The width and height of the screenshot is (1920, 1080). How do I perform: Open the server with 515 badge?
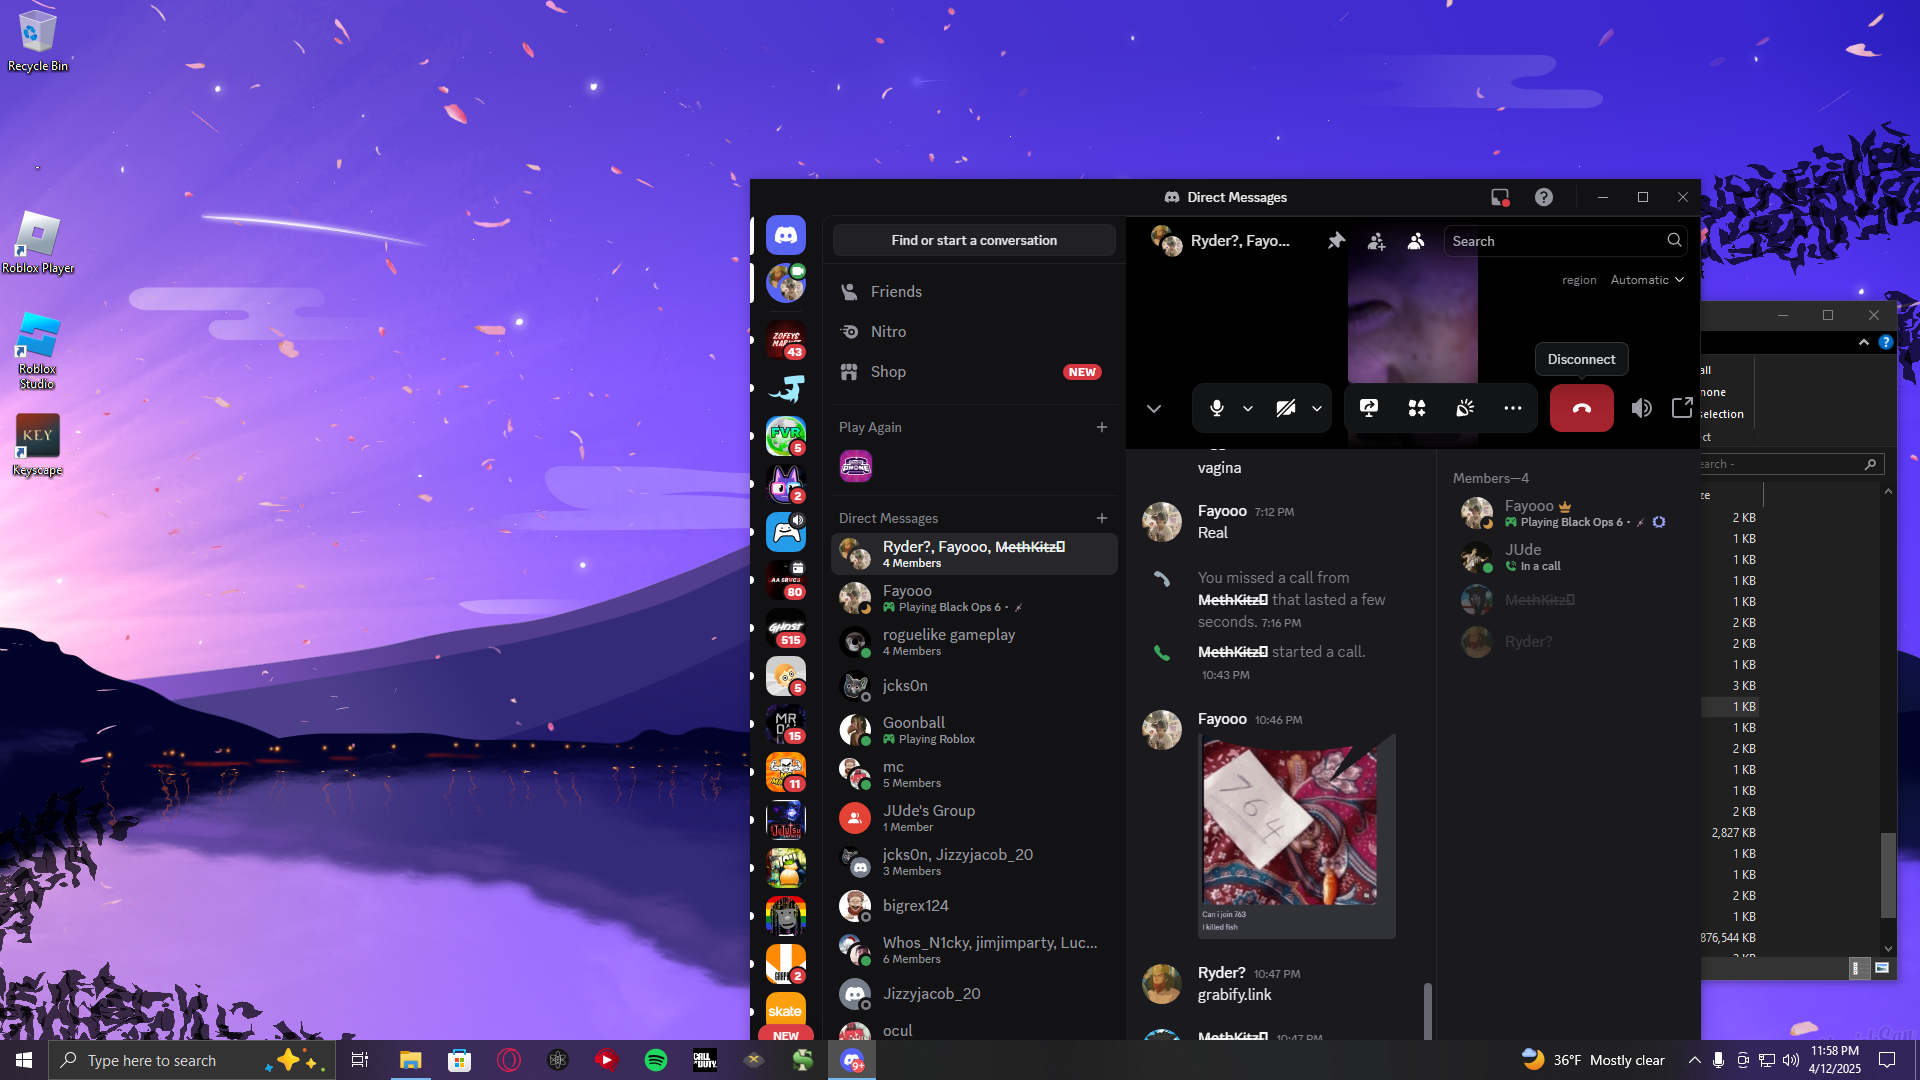[786, 628]
